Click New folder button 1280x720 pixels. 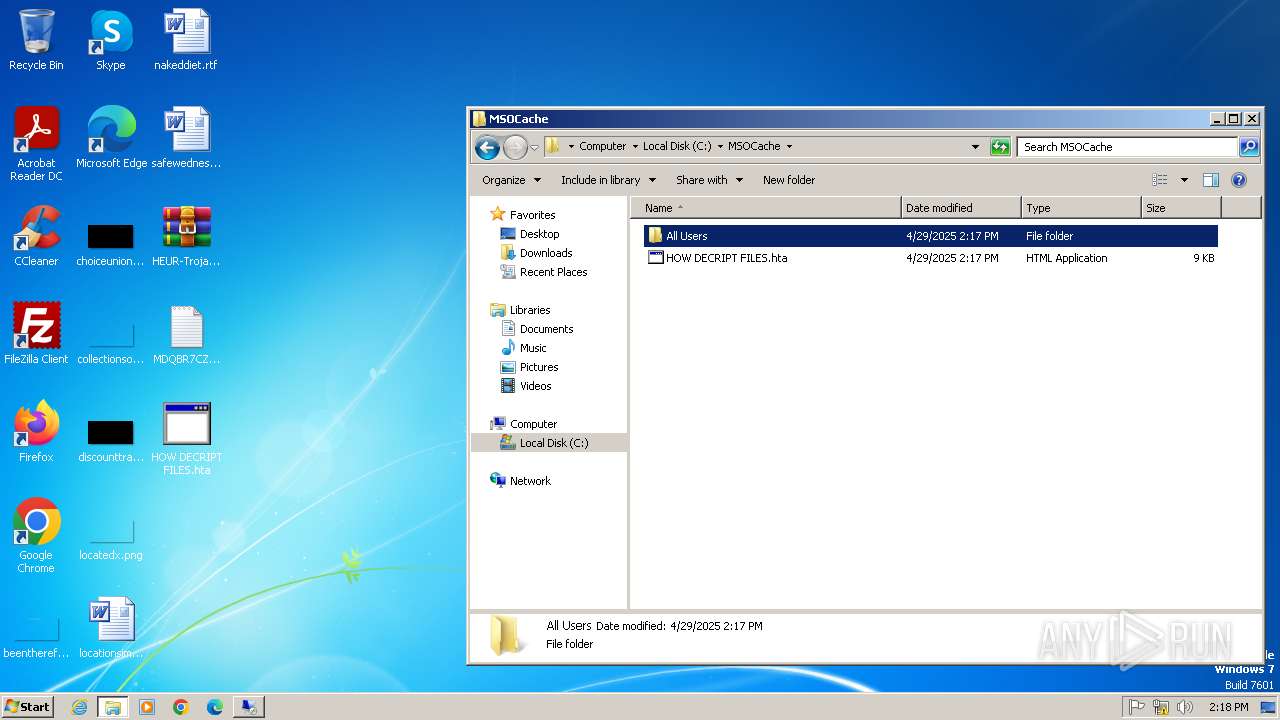789,180
